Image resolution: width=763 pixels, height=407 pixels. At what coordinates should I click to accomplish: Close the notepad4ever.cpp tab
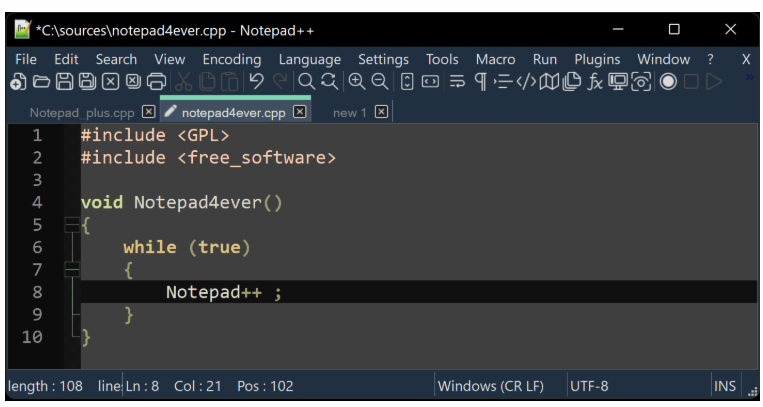(x=300, y=112)
